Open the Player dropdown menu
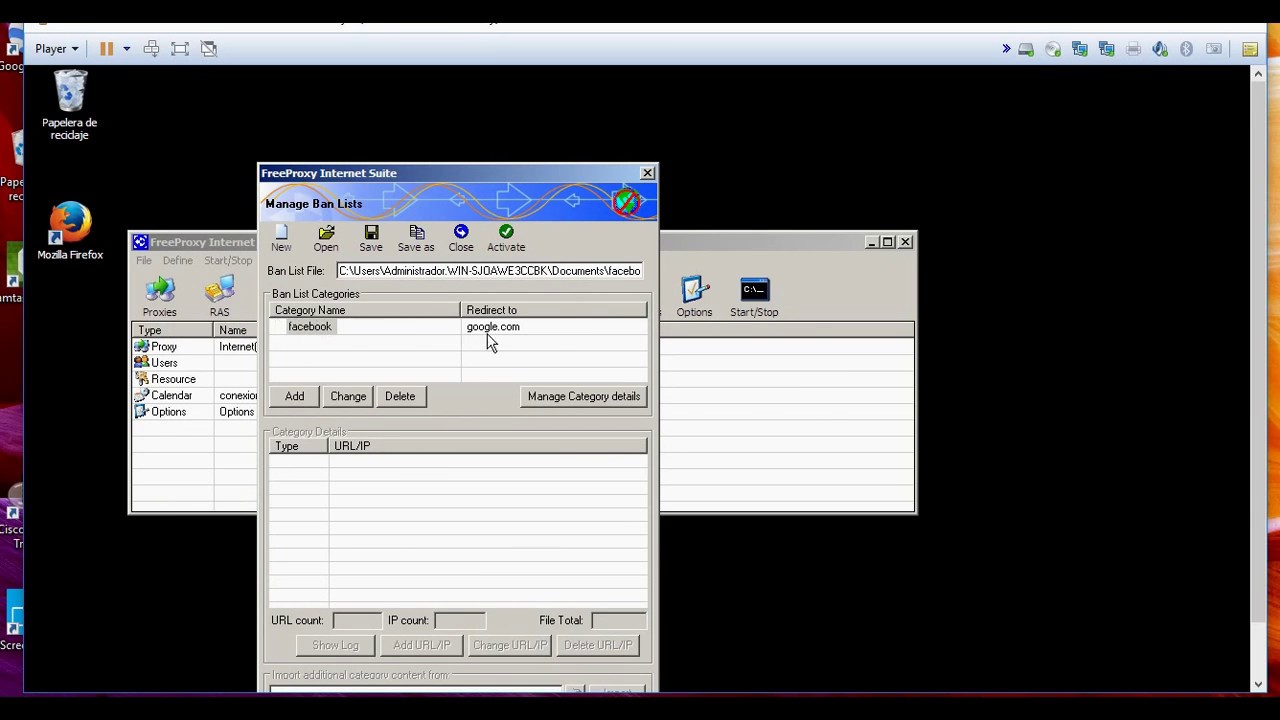This screenshot has height=720, width=1280. (x=57, y=48)
